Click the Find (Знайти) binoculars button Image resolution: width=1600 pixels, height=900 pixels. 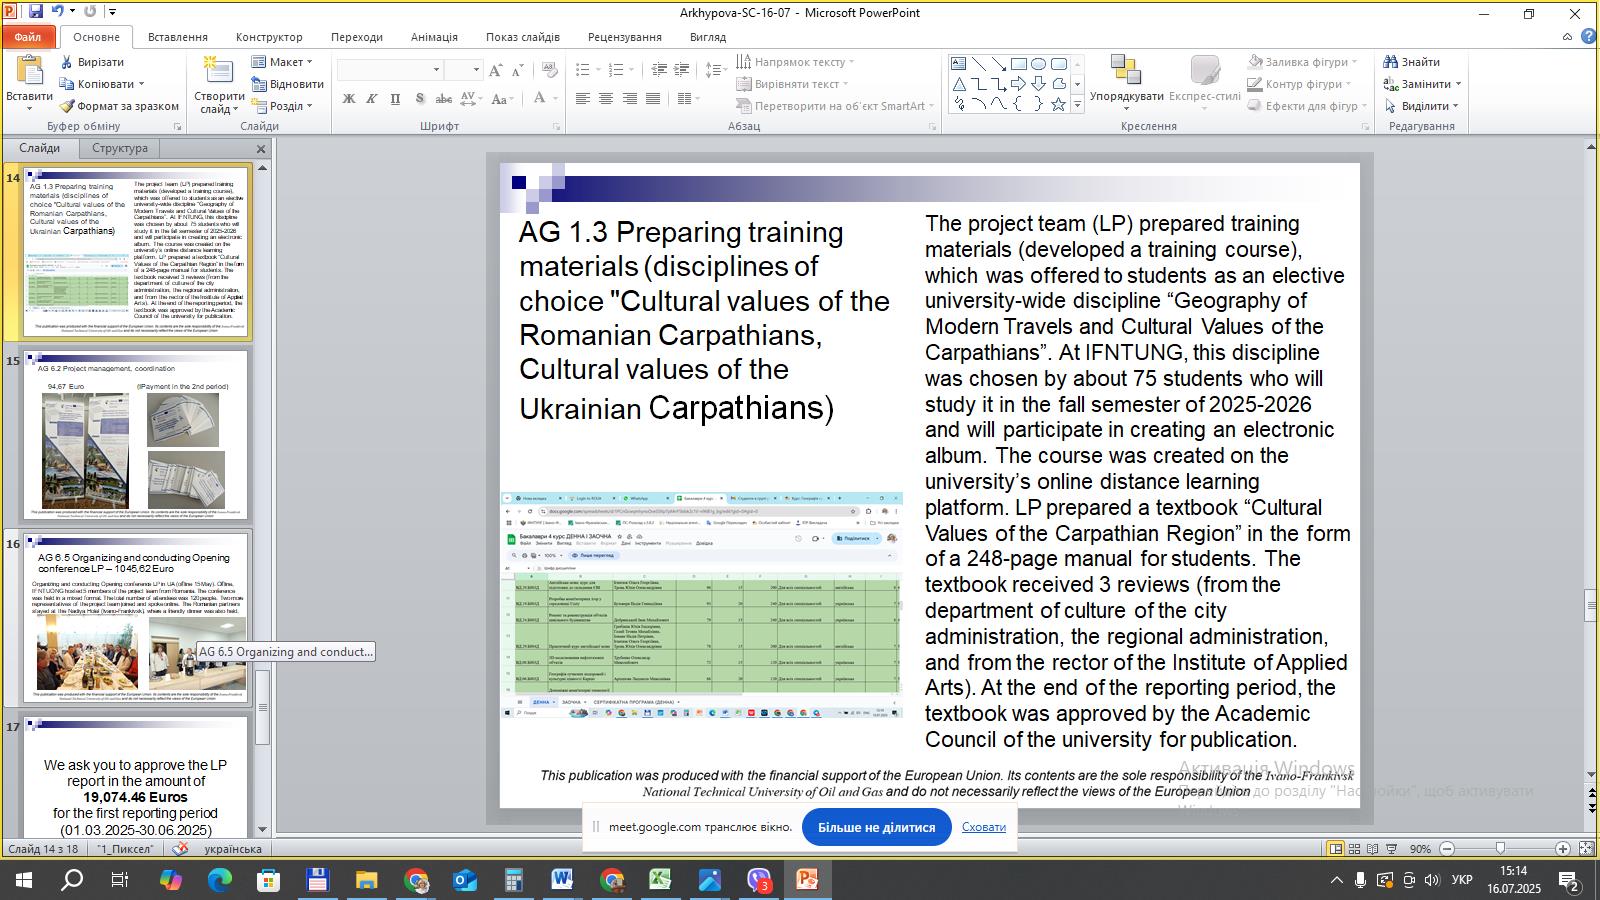click(1412, 62)
